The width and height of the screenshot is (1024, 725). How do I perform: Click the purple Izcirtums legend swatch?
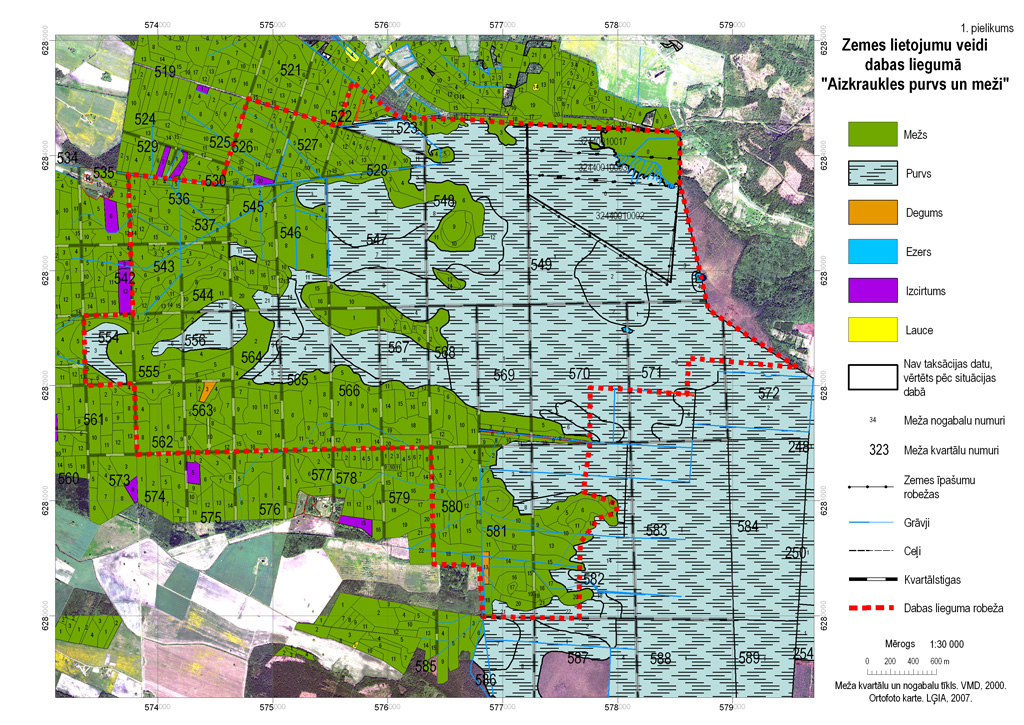872,290
